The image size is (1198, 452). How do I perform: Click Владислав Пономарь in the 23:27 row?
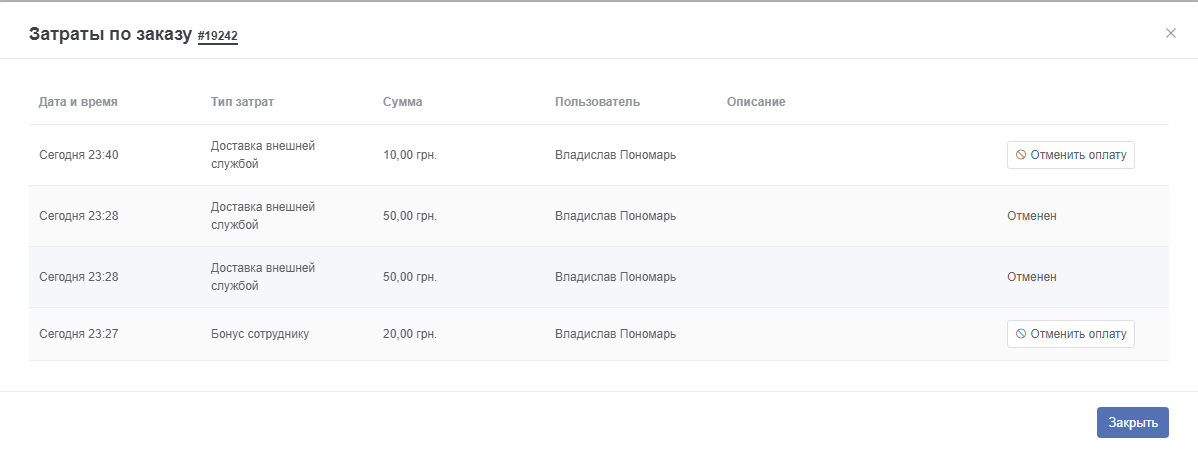point(615,334)
